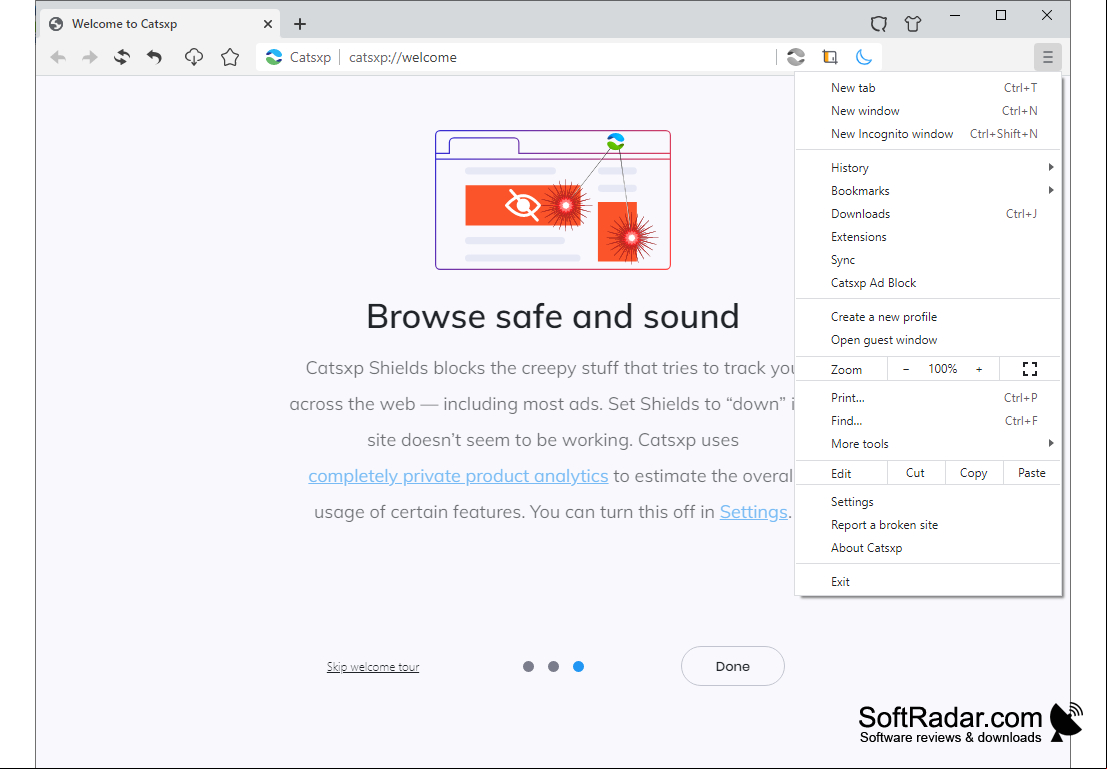Reload the page with the refresh icon
Screen dimensions: 1107x769
(x=122, y=57)
